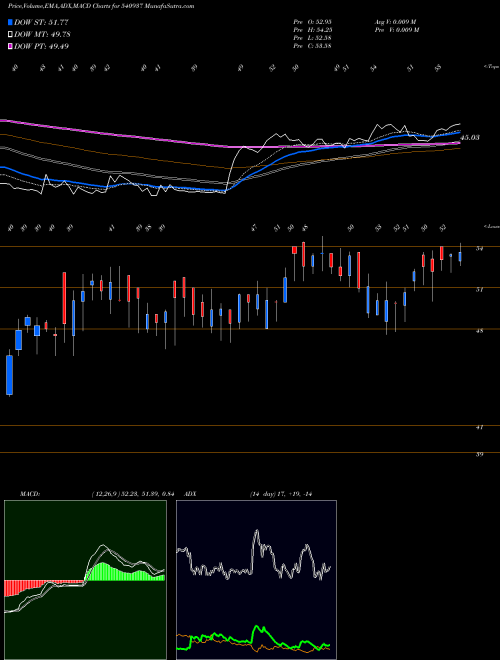Click the 'Pre V: 0.009 M' value
Screen dimensions: 500x660
point(397,30)
